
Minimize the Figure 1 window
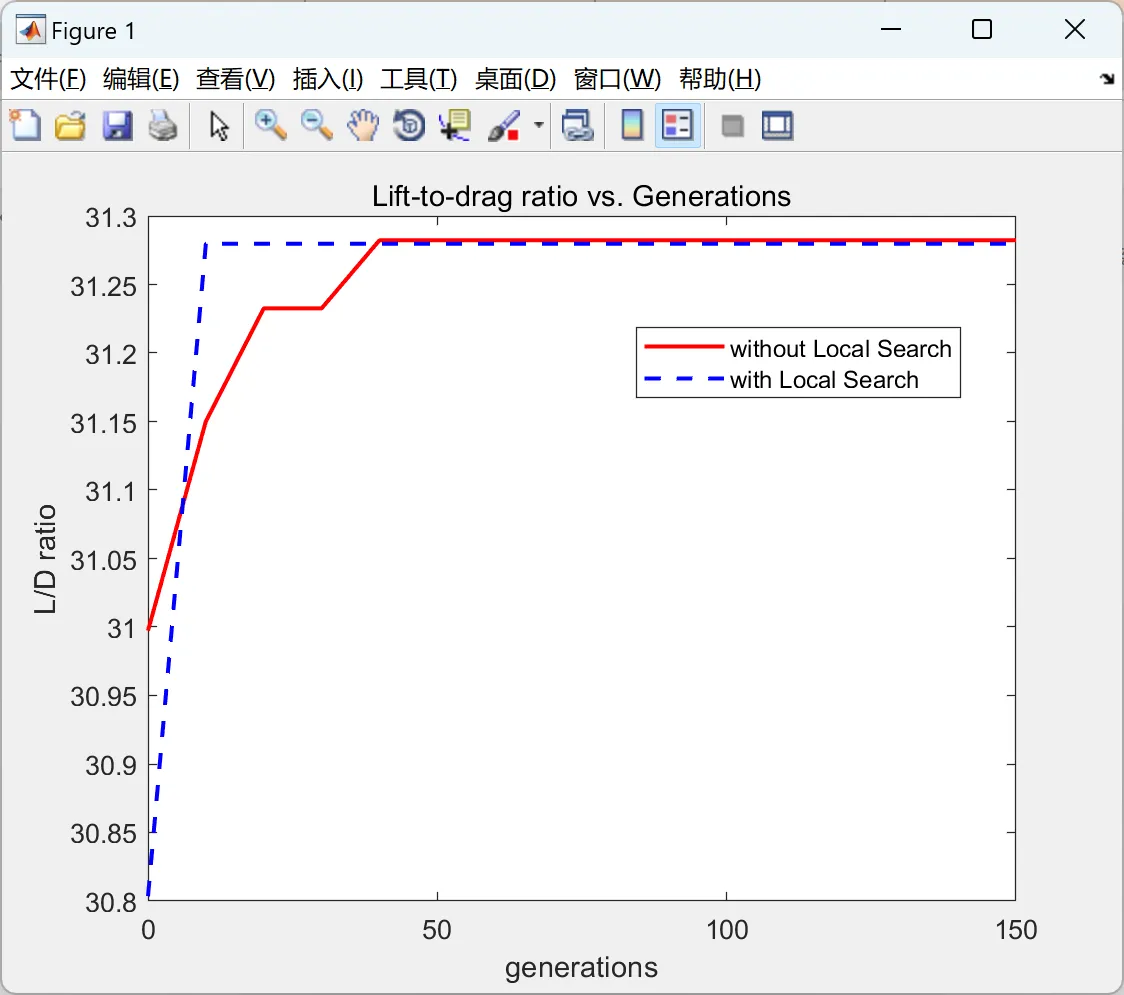(890, 29)
